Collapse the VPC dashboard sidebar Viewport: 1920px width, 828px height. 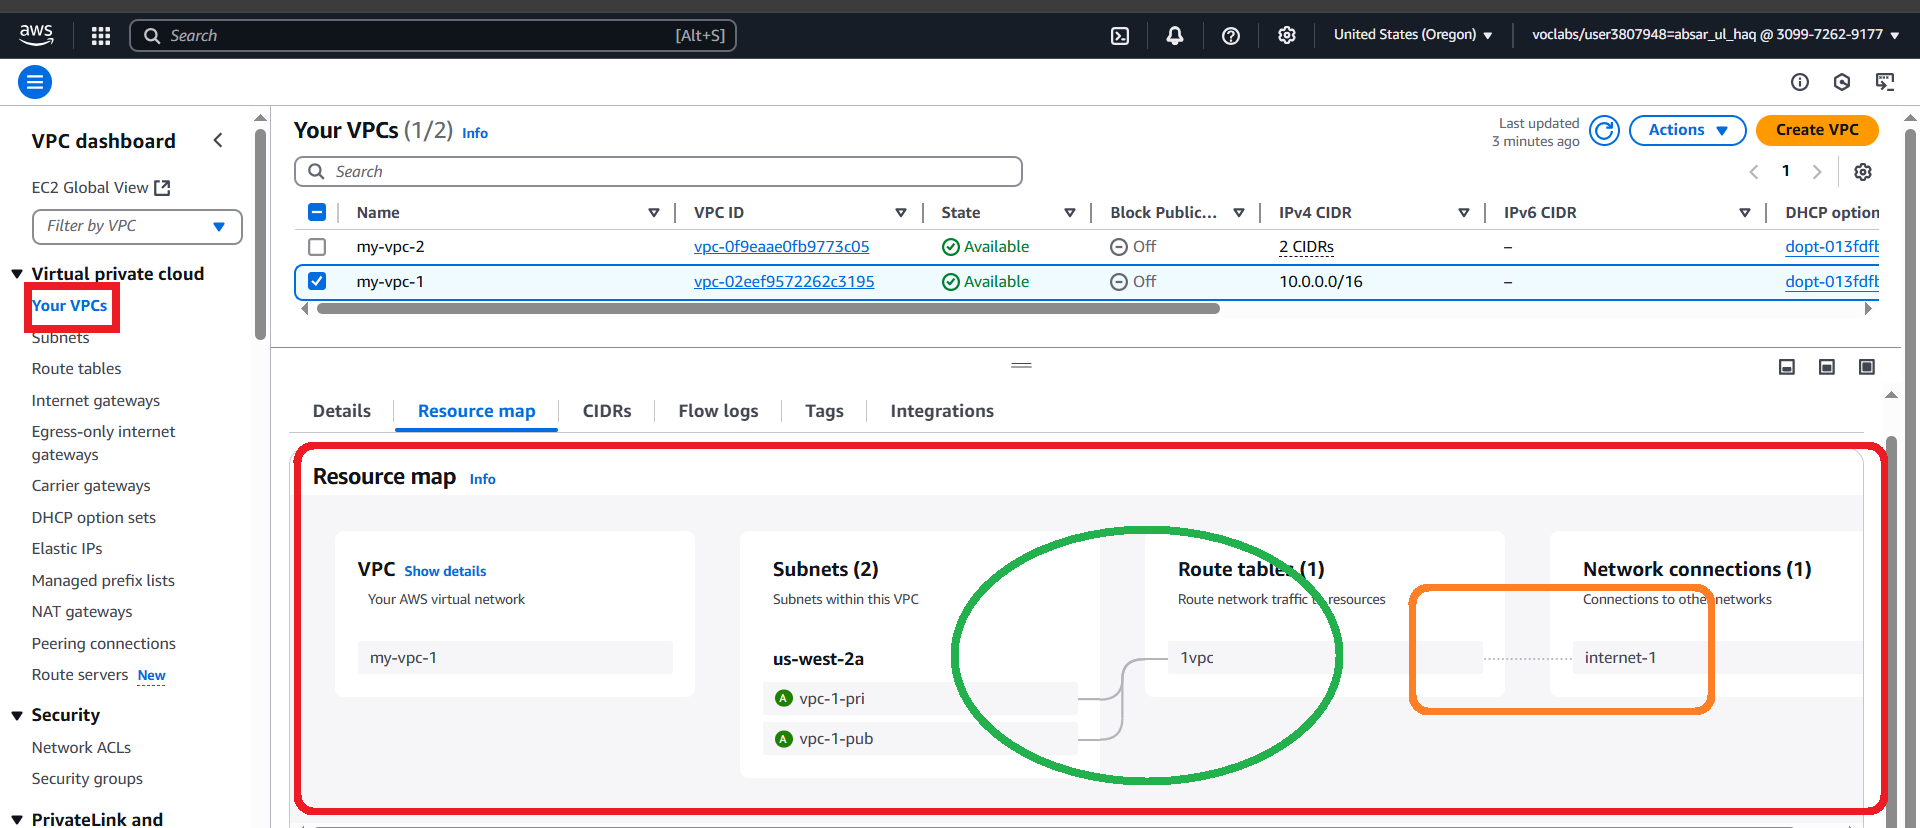[218, 141]
